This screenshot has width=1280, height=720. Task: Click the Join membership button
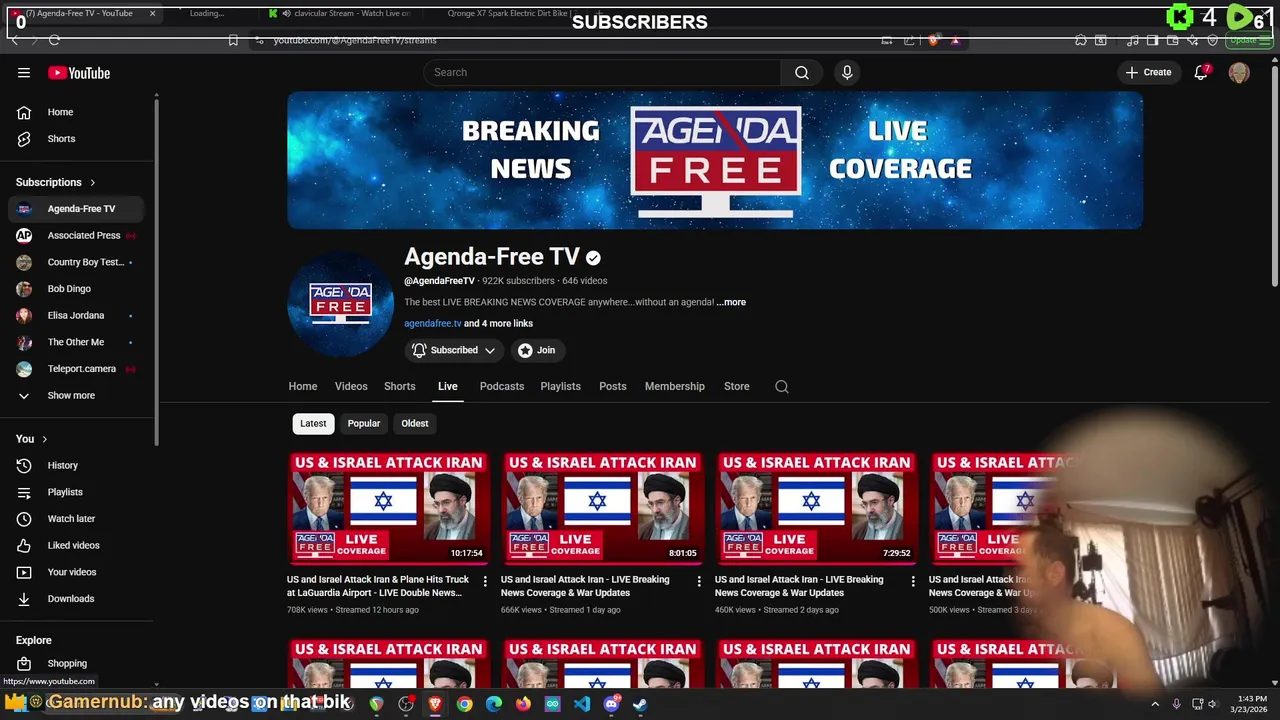point(536,350)
